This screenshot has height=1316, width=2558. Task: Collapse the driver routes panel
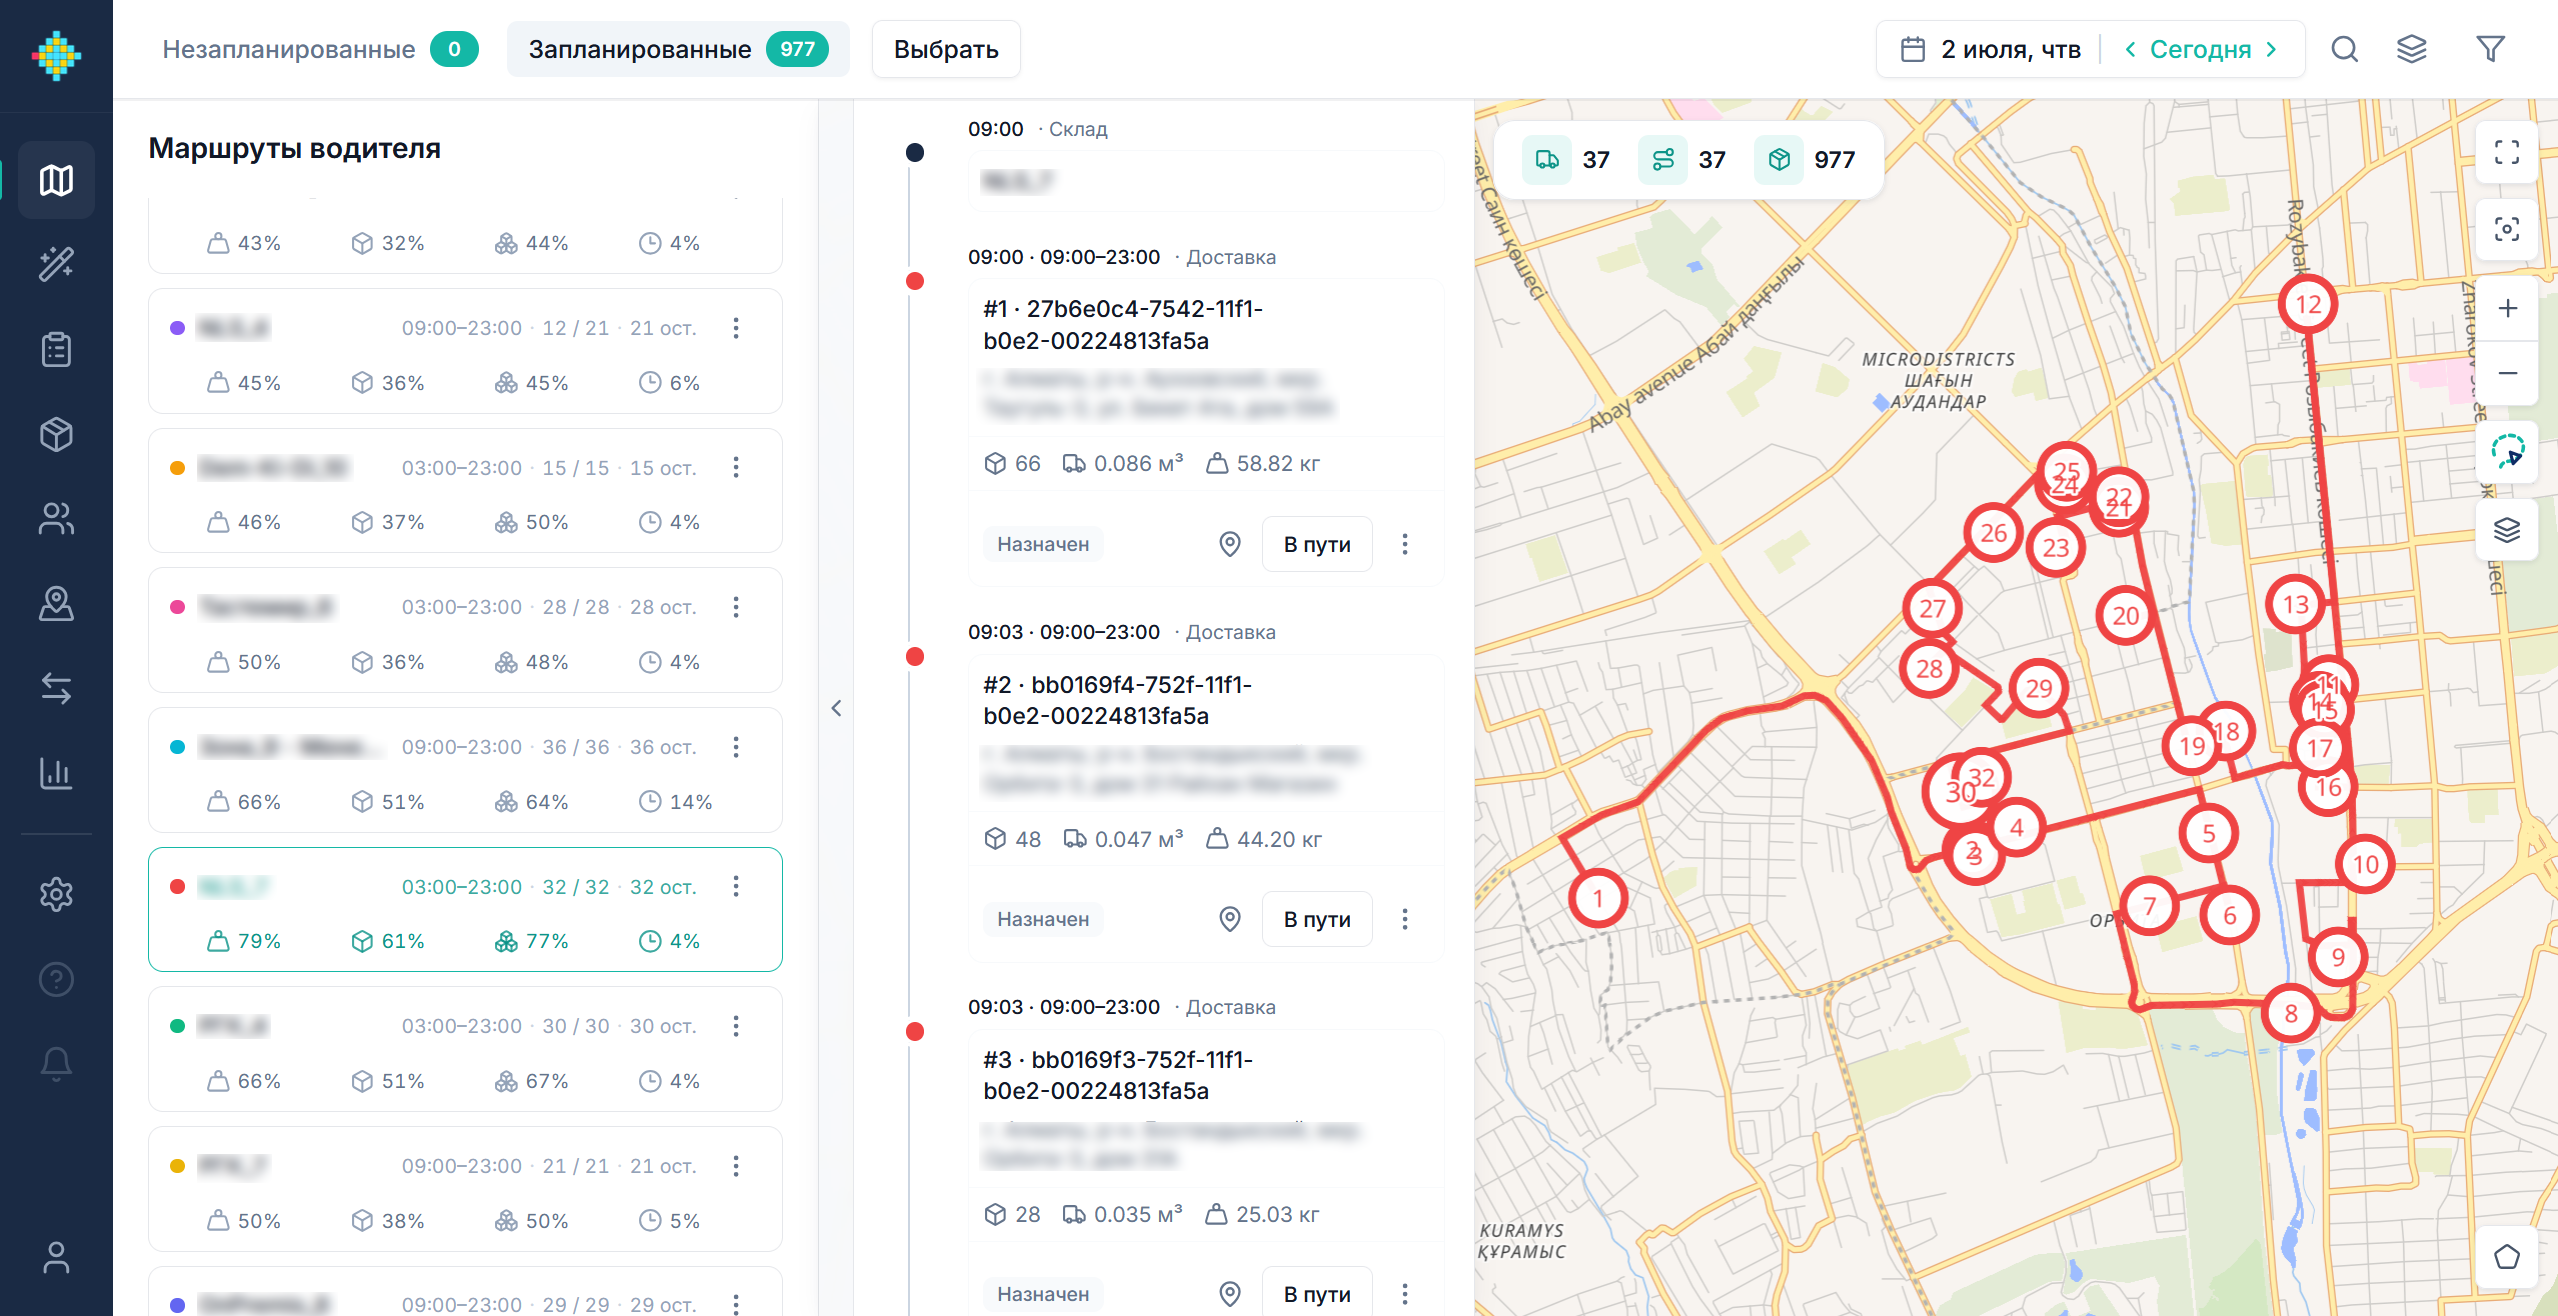(x=836, y=708)
